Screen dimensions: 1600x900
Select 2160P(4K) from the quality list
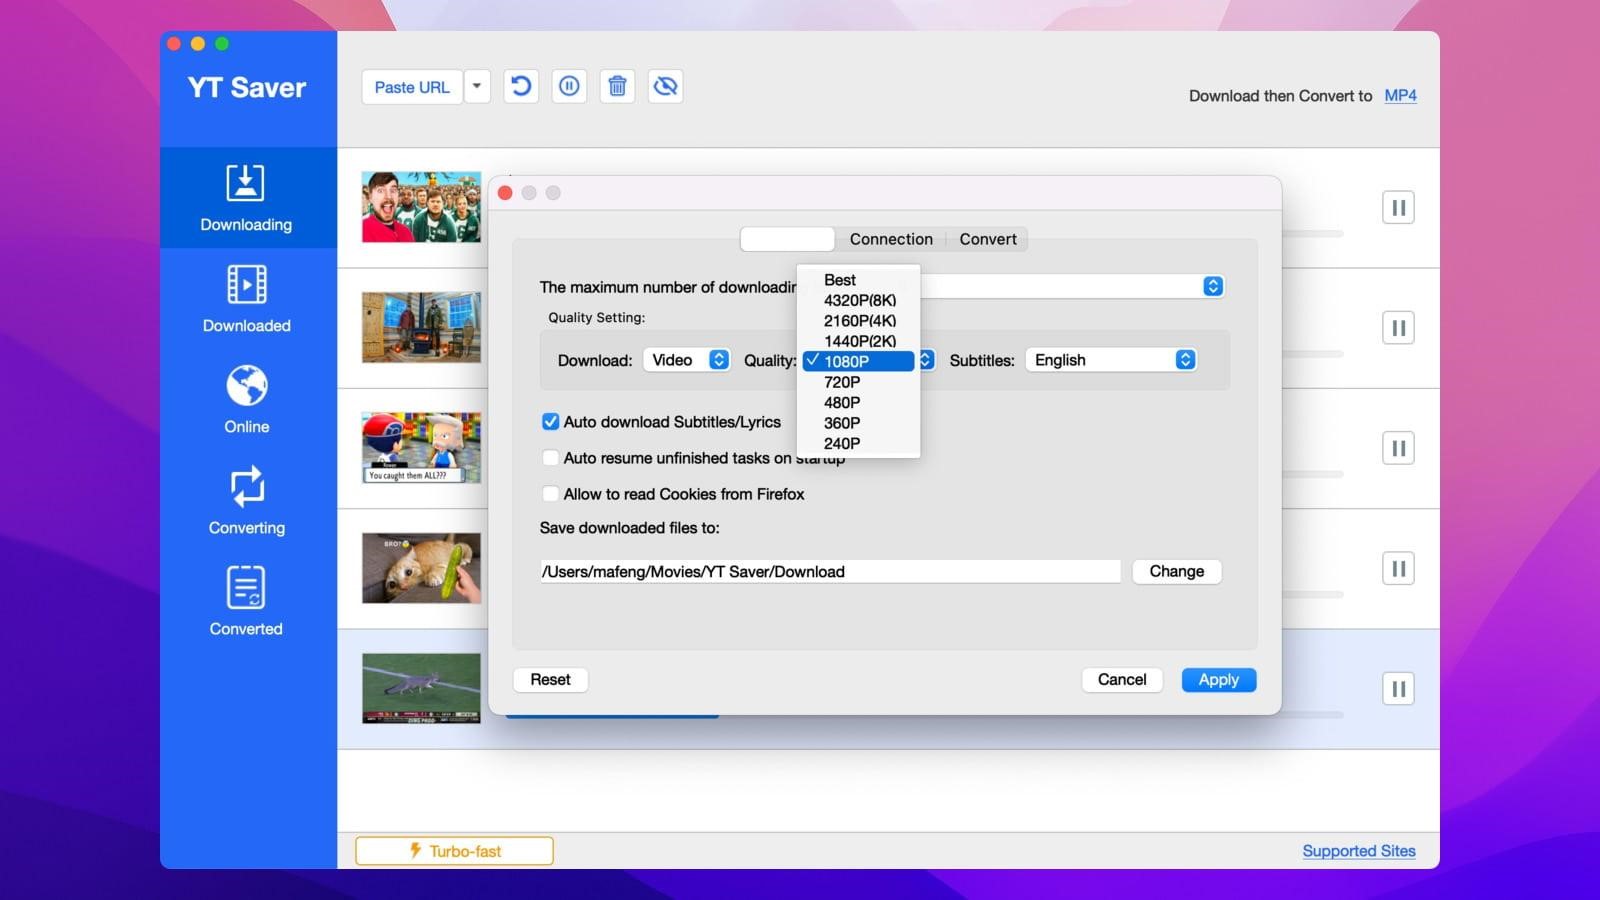click(x=862, y=320)
